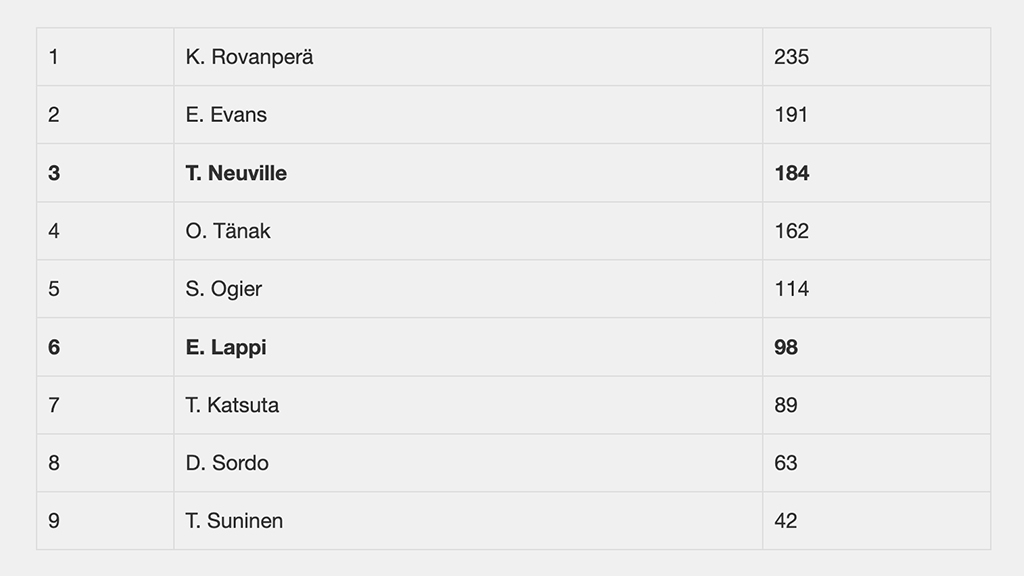The image size is (1024, 576).
Task: Select position number 9 cell
Action: point(105,520)
